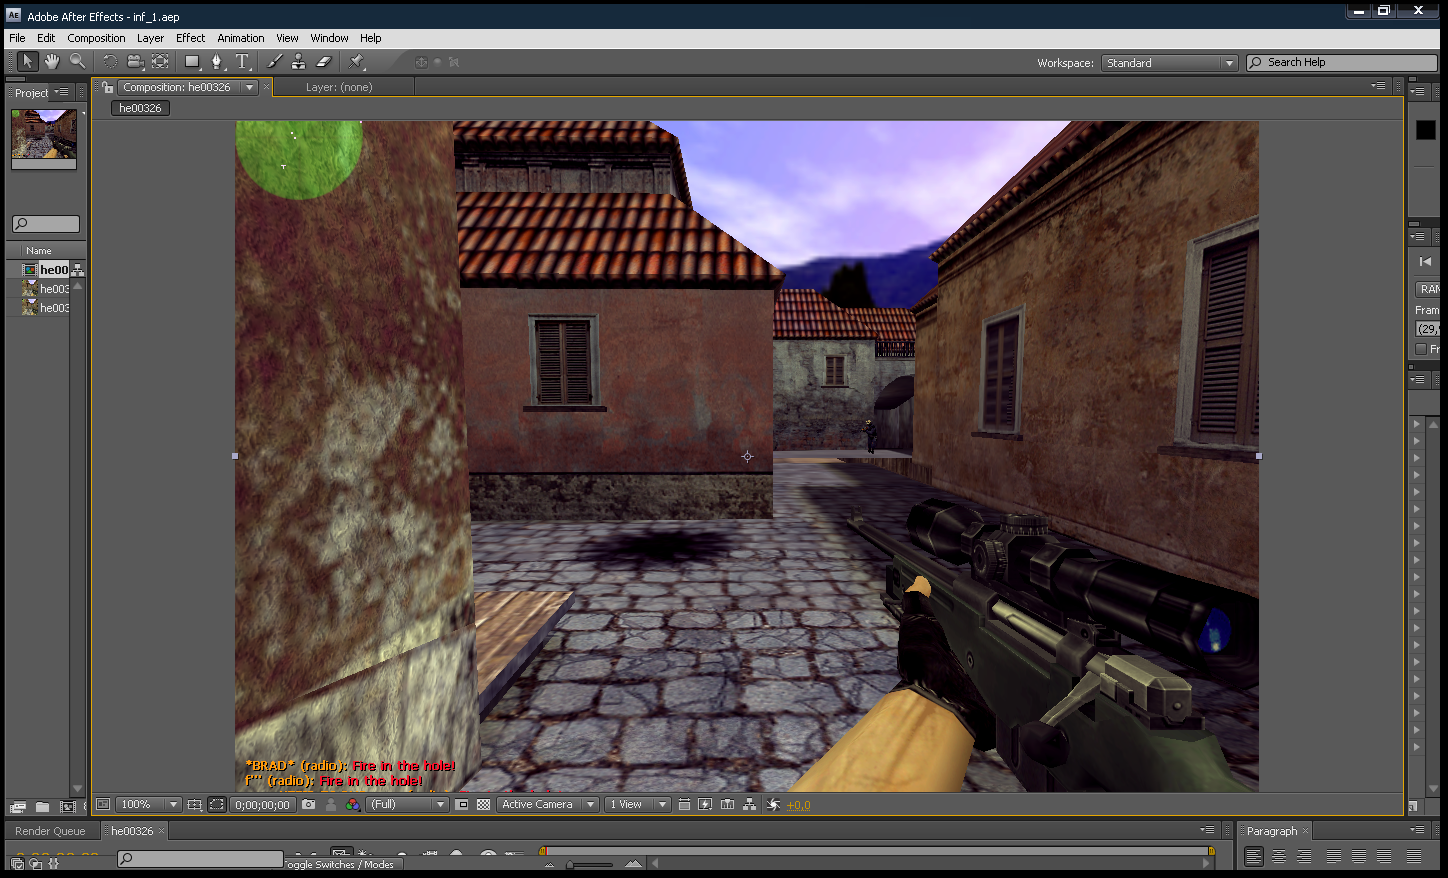Click the Project panel search field
The width and height of the screenshot is (1448, 878).
(46, 224)
